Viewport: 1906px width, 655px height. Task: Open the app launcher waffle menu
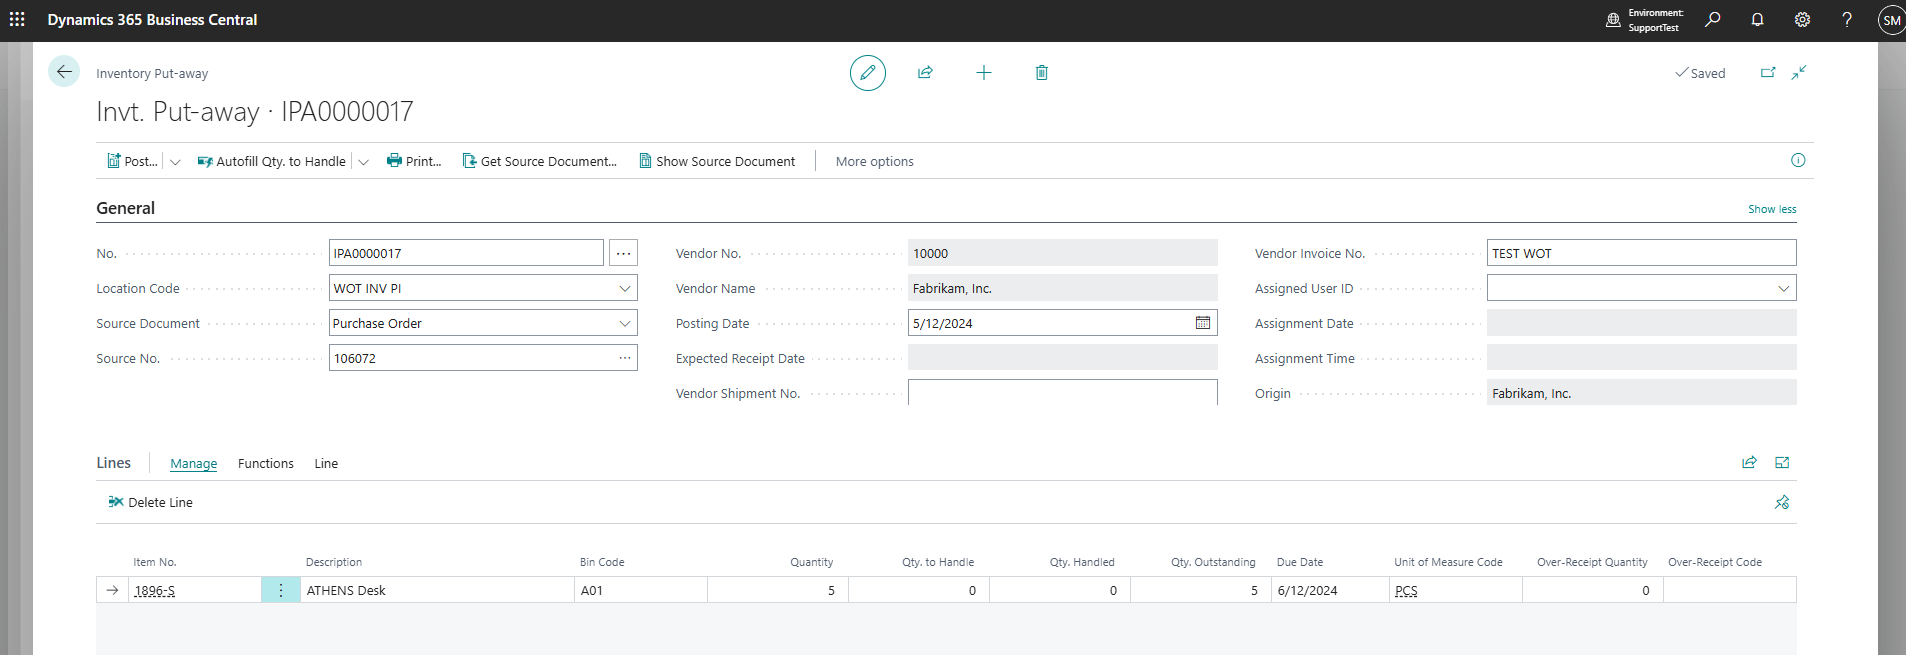(x=17, y=19)
